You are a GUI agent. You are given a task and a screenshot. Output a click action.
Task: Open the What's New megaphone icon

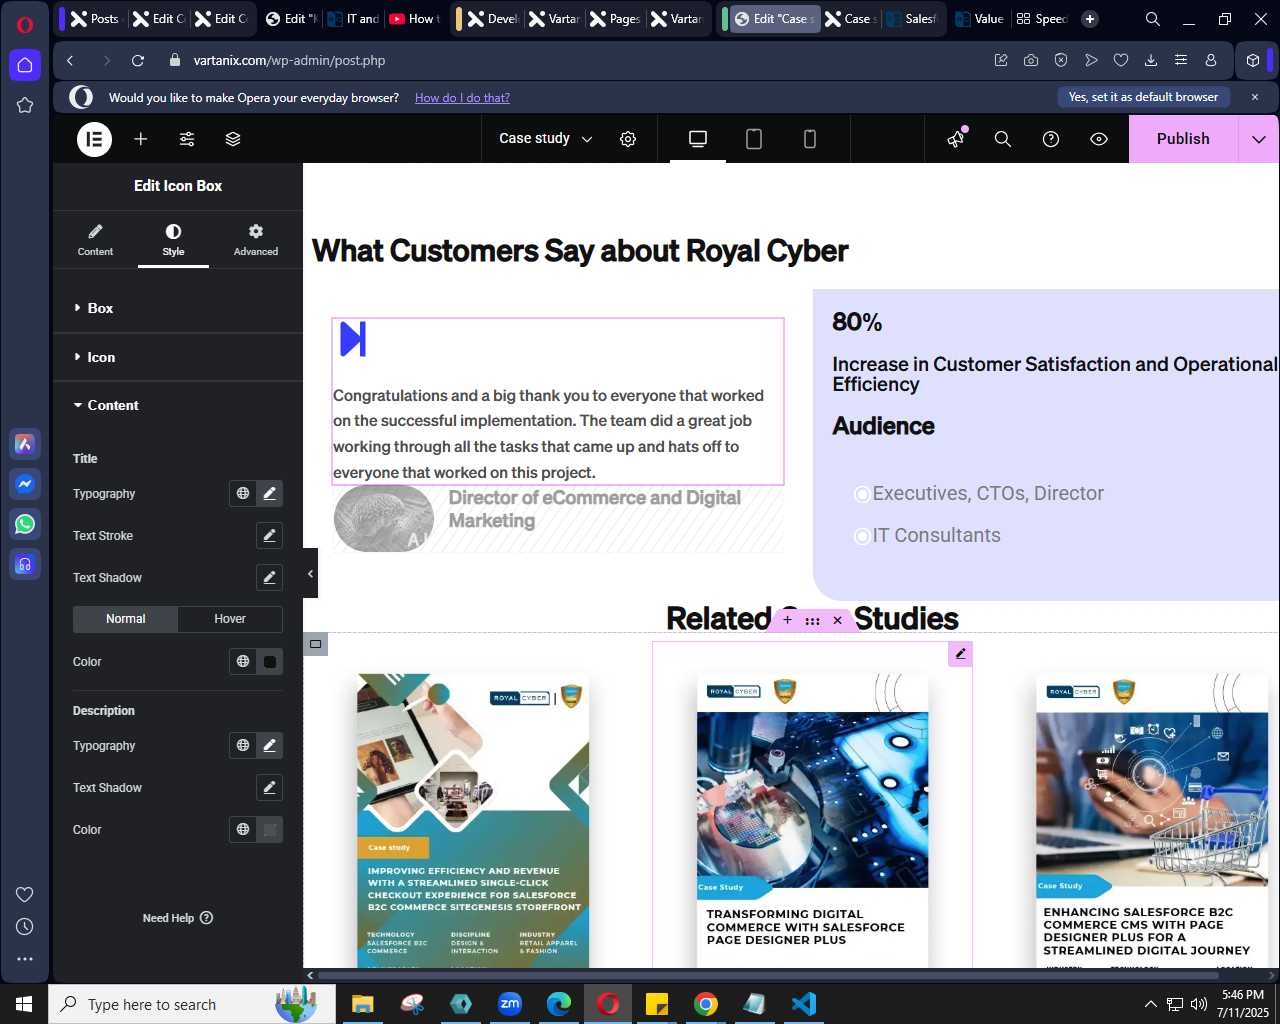pos(957,138)
